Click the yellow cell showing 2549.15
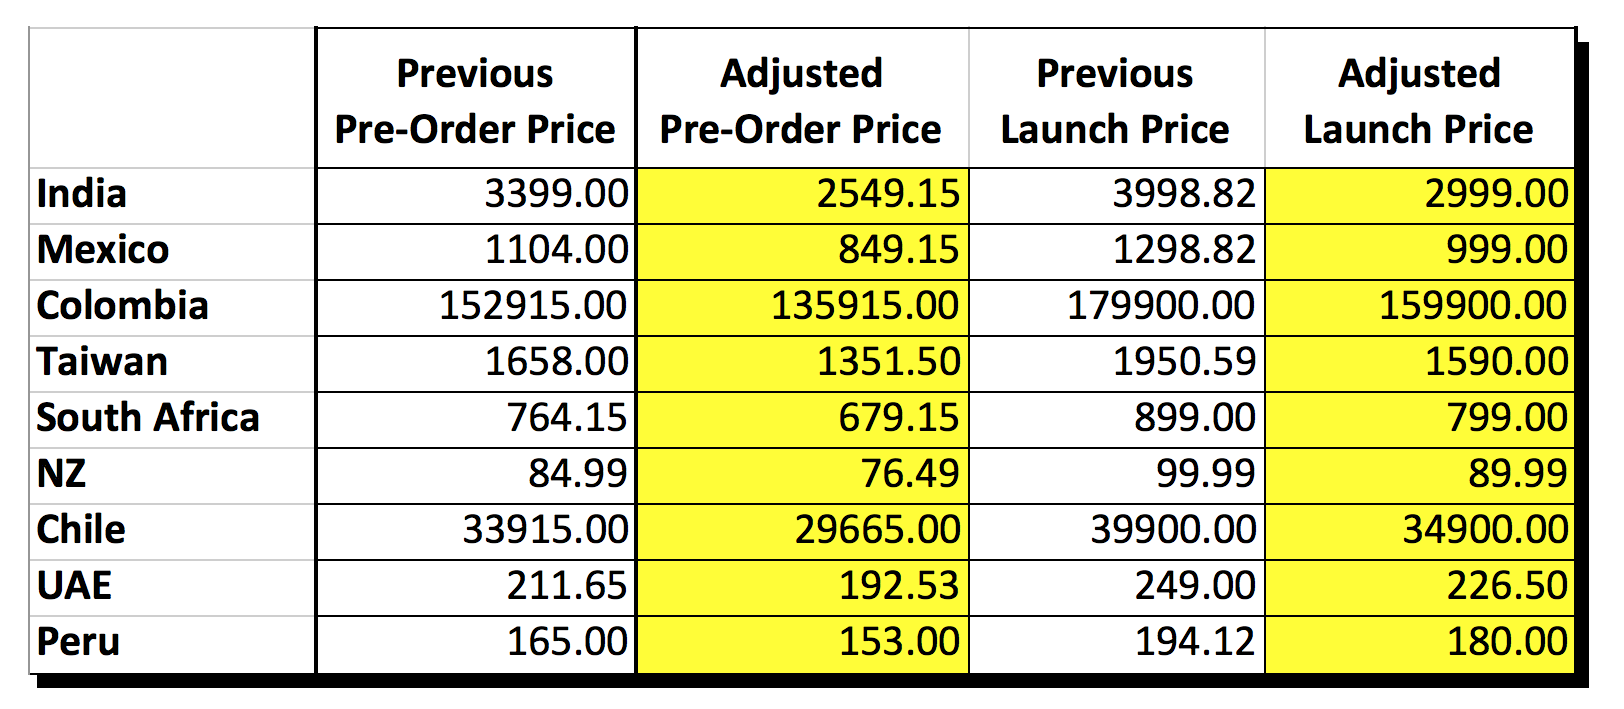 (802, 195)
